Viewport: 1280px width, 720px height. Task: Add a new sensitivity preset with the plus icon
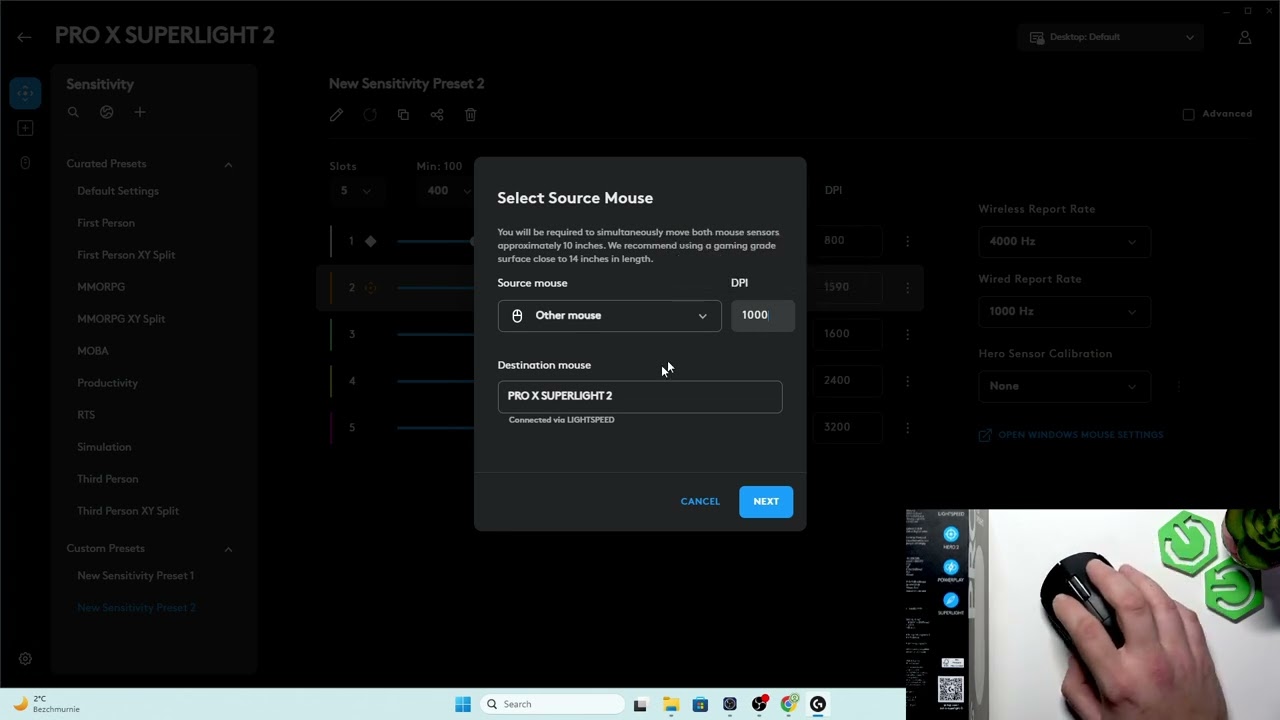(x=140, y=113)
